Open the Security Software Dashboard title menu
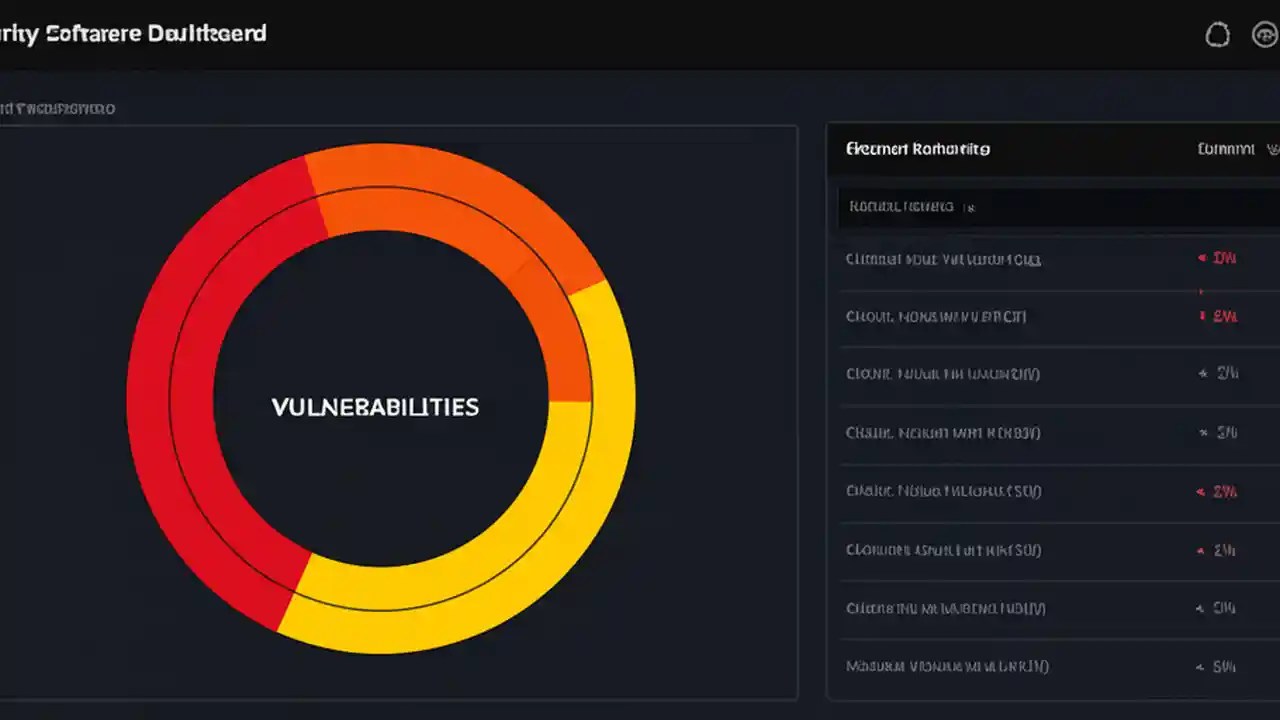Image resolution: width=1280 pixels, height=720 pixels. tap(133, 33)
